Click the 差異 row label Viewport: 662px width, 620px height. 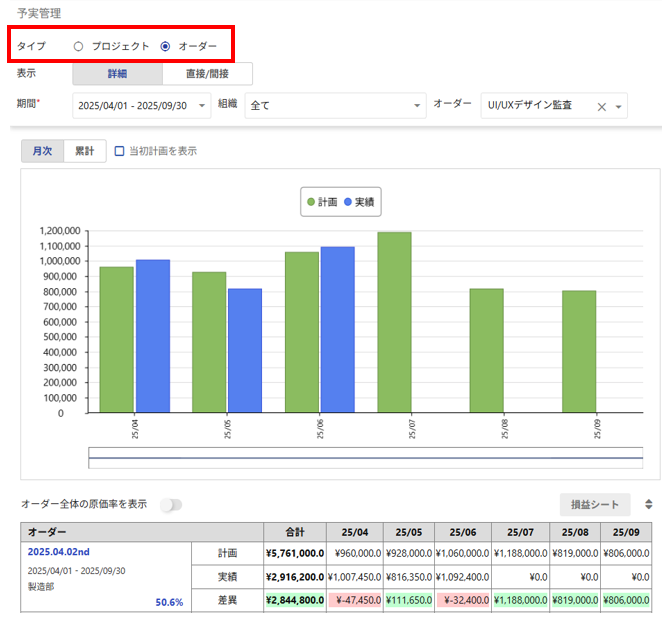point(227,600)
